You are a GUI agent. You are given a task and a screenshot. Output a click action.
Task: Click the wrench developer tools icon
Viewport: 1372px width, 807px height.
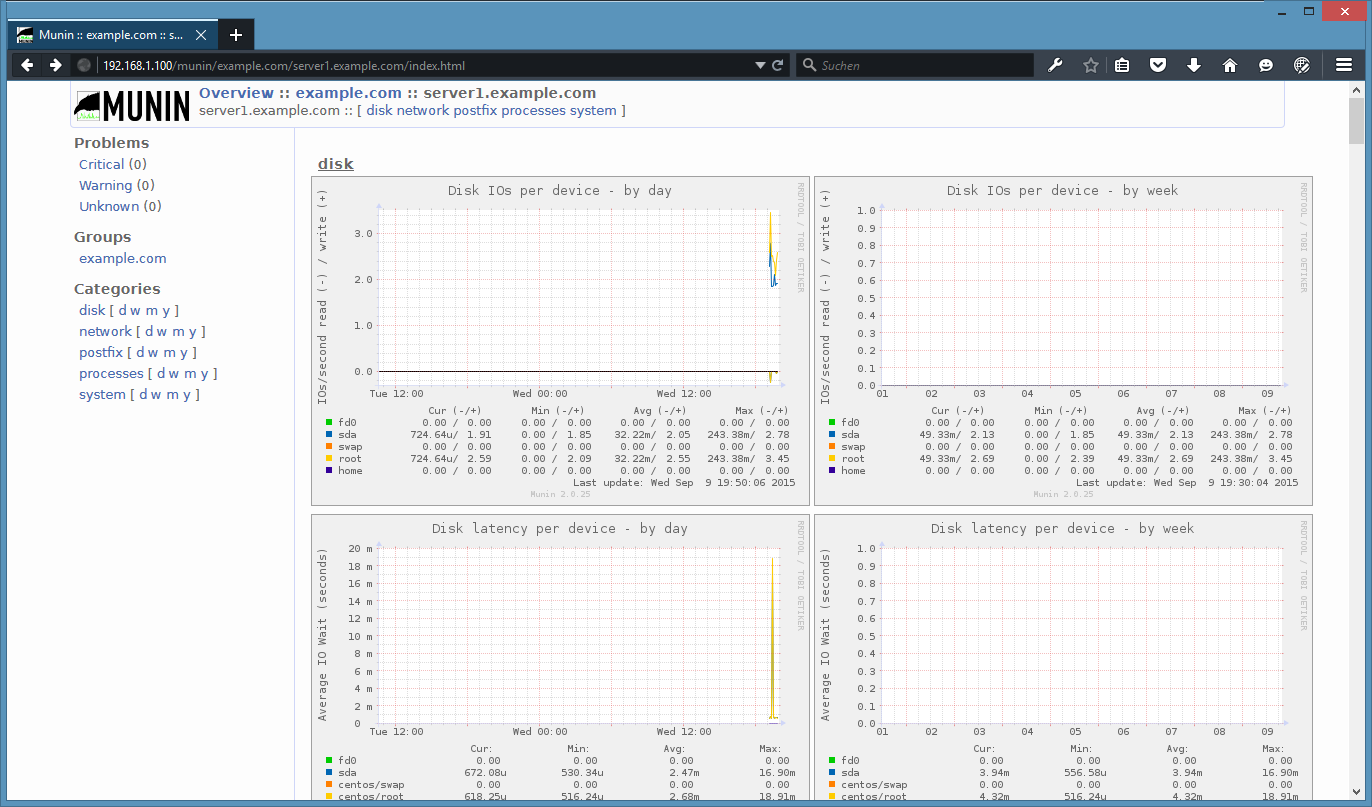click(x=1055, y=65)
